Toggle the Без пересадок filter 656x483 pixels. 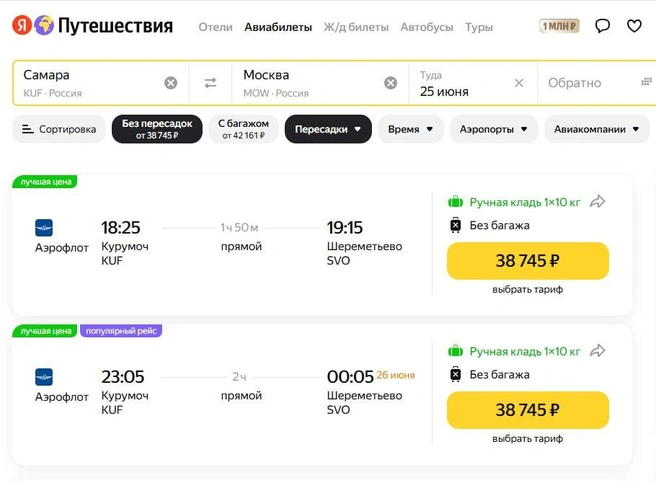157,129
